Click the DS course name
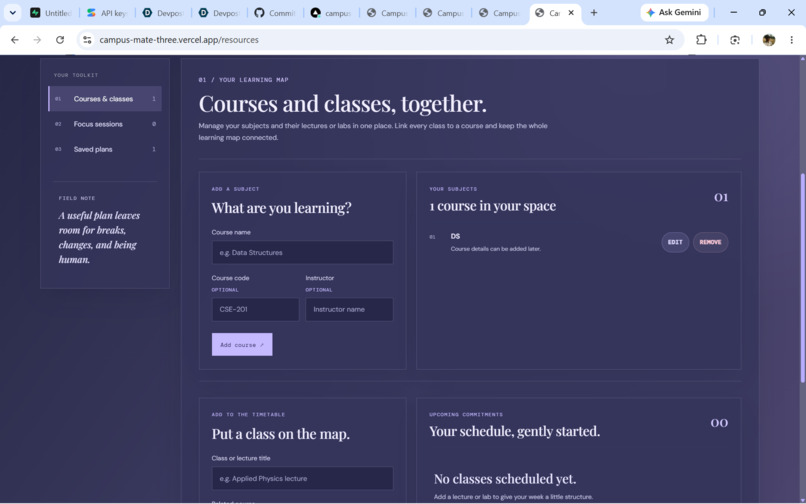The image size is (806, 504). pos(455,236)
